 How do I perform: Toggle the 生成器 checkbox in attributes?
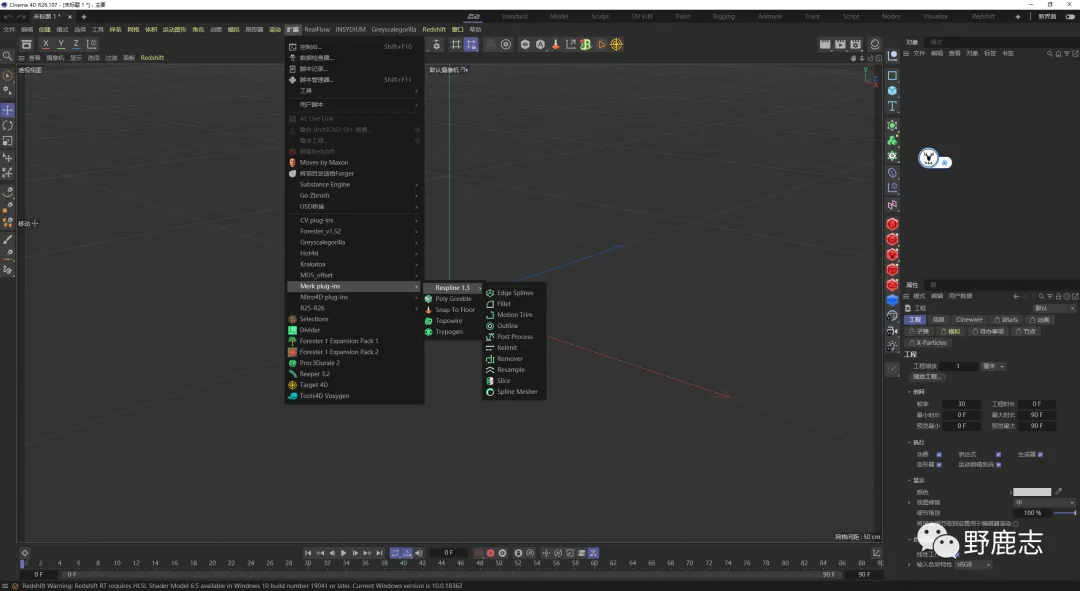1040,455
